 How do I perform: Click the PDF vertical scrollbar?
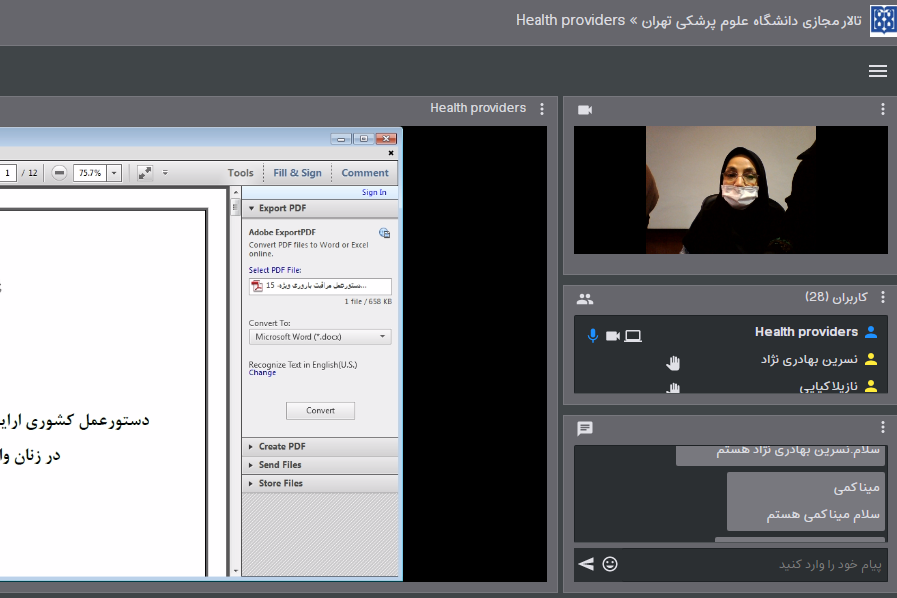coord(235,380)
